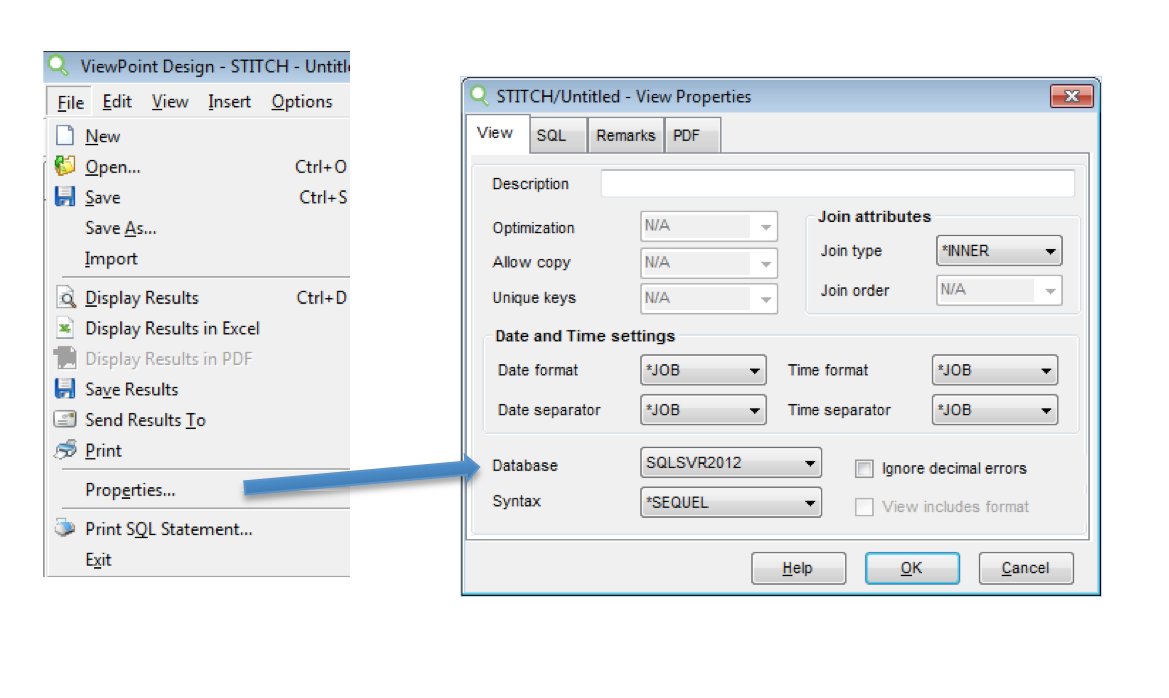Select the Remarks tab
The width and height of the screenshot is (1169, 698).
(x=626, y=135)
